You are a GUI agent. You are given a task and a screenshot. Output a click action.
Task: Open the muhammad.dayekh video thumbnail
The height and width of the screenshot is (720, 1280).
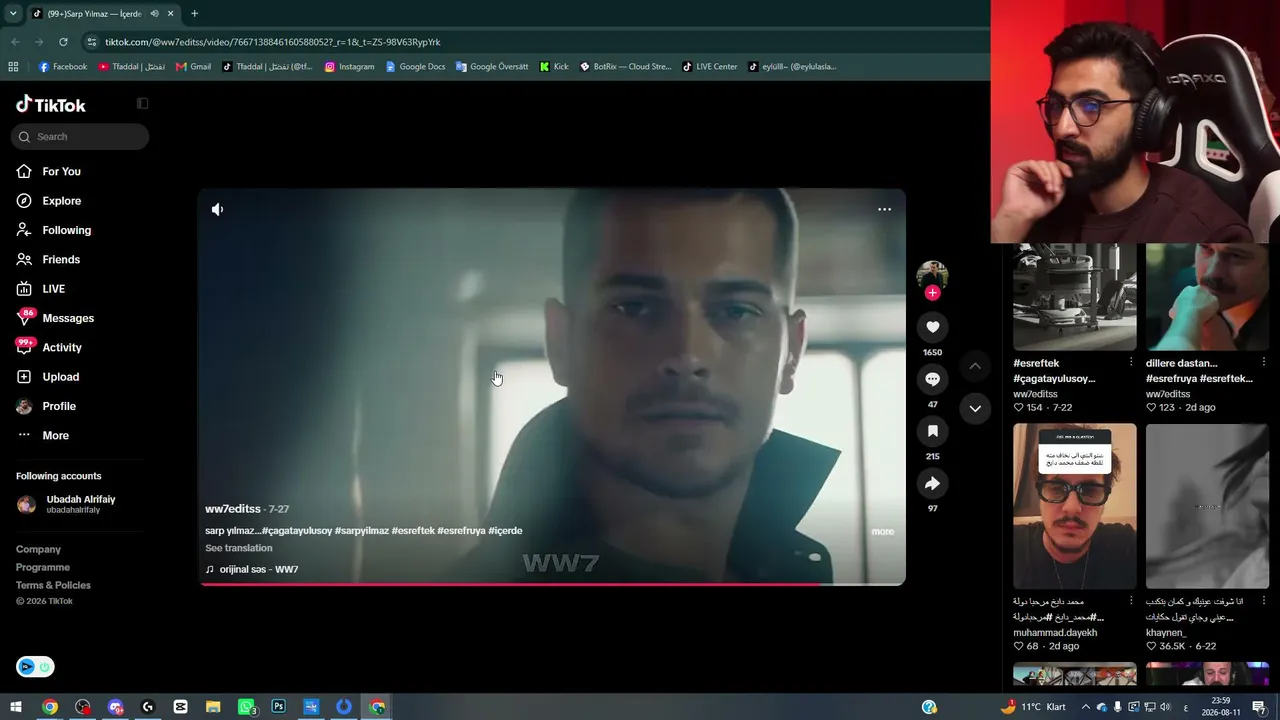point(1074,506)
